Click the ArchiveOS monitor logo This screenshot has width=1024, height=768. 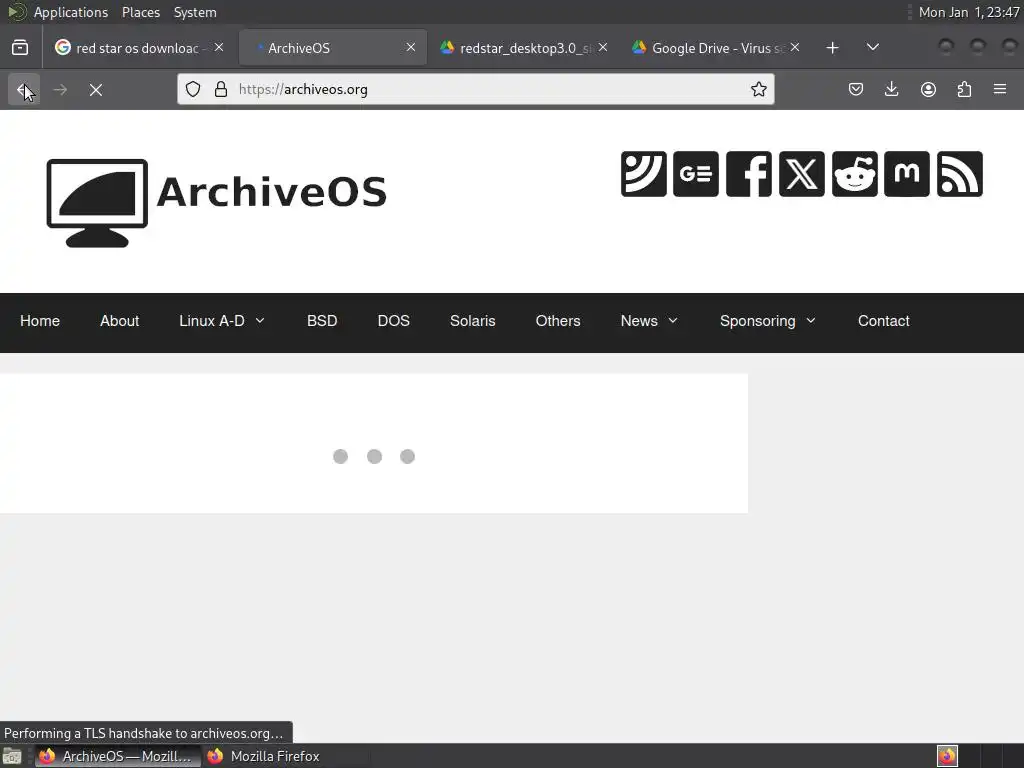97,202
